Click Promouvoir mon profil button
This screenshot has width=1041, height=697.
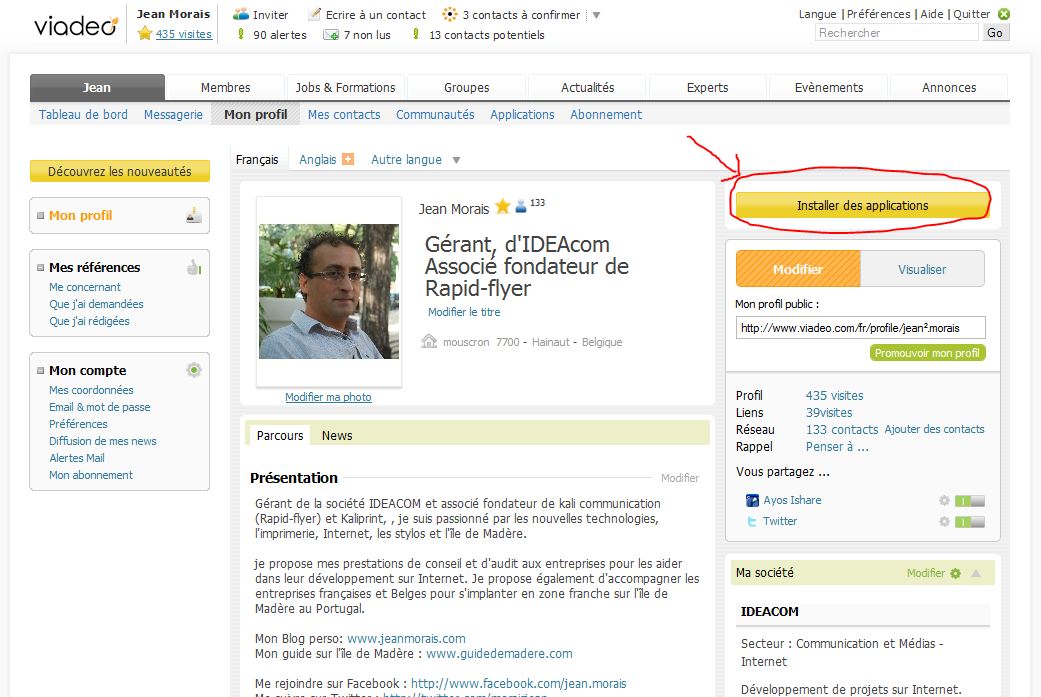coord(927,352)
